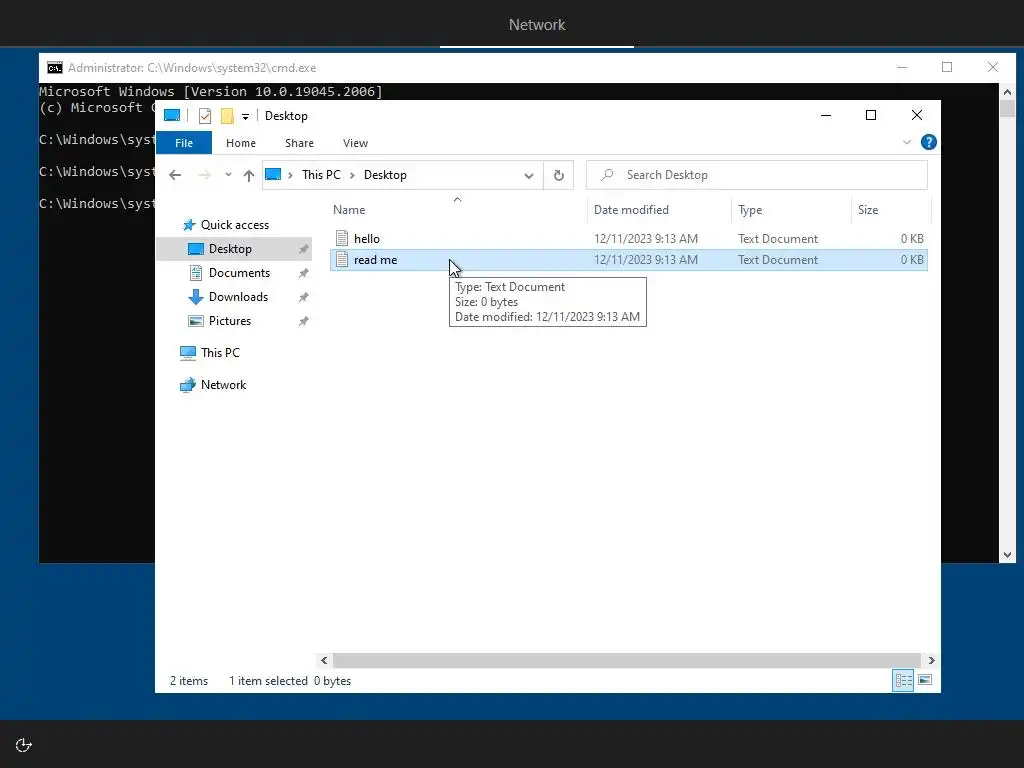The height and width of the screenshot is (768, 1024).
Task: Switch to Details view layout icon
Action: click(903, 680)
